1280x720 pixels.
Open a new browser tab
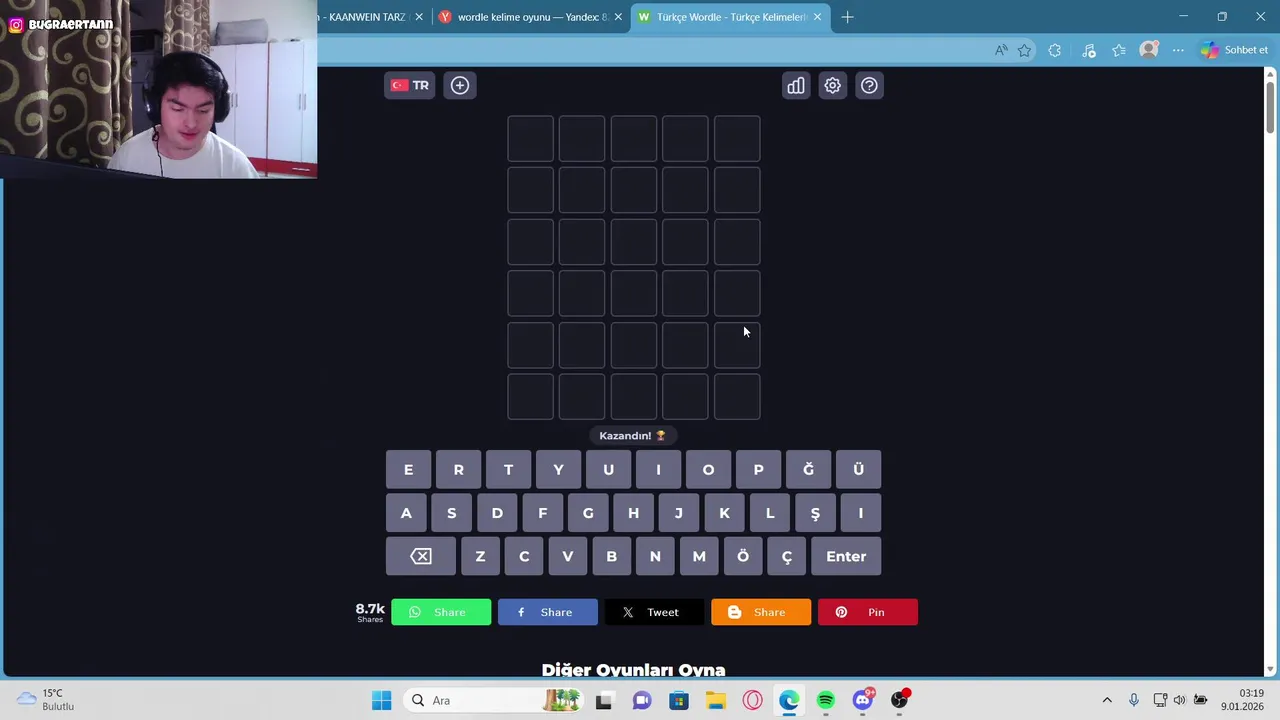click(847, 17)
